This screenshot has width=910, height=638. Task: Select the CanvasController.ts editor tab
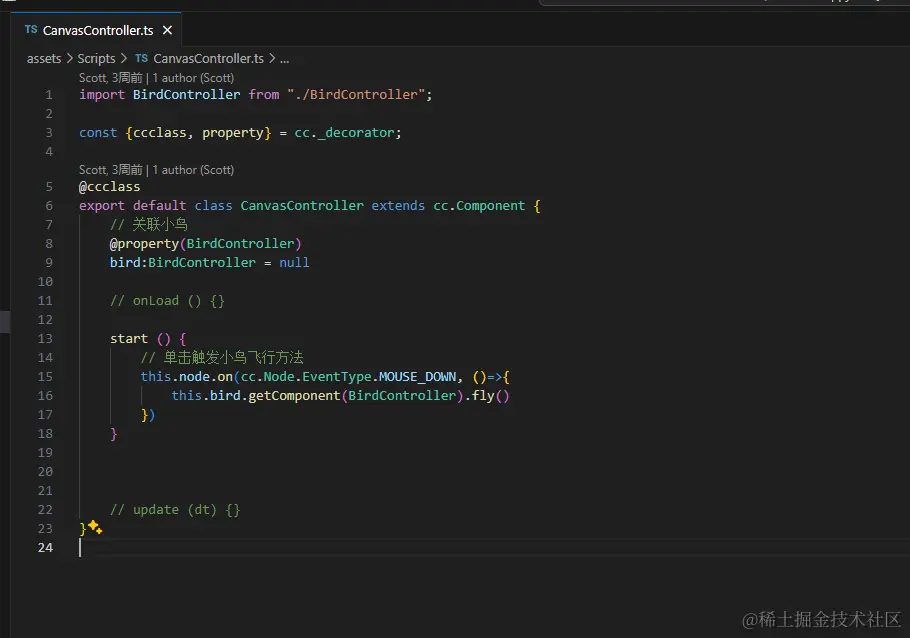pyautogui.click(x=96, y=30)
